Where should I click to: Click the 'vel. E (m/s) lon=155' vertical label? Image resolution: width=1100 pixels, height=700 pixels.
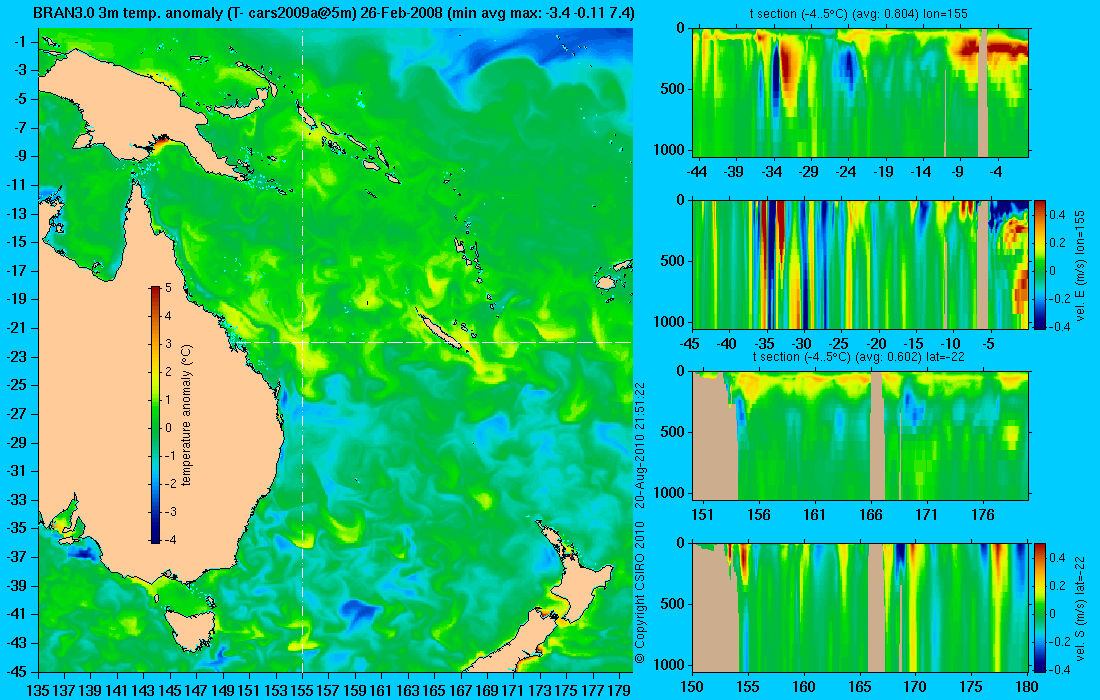[x=1080, y=266]
